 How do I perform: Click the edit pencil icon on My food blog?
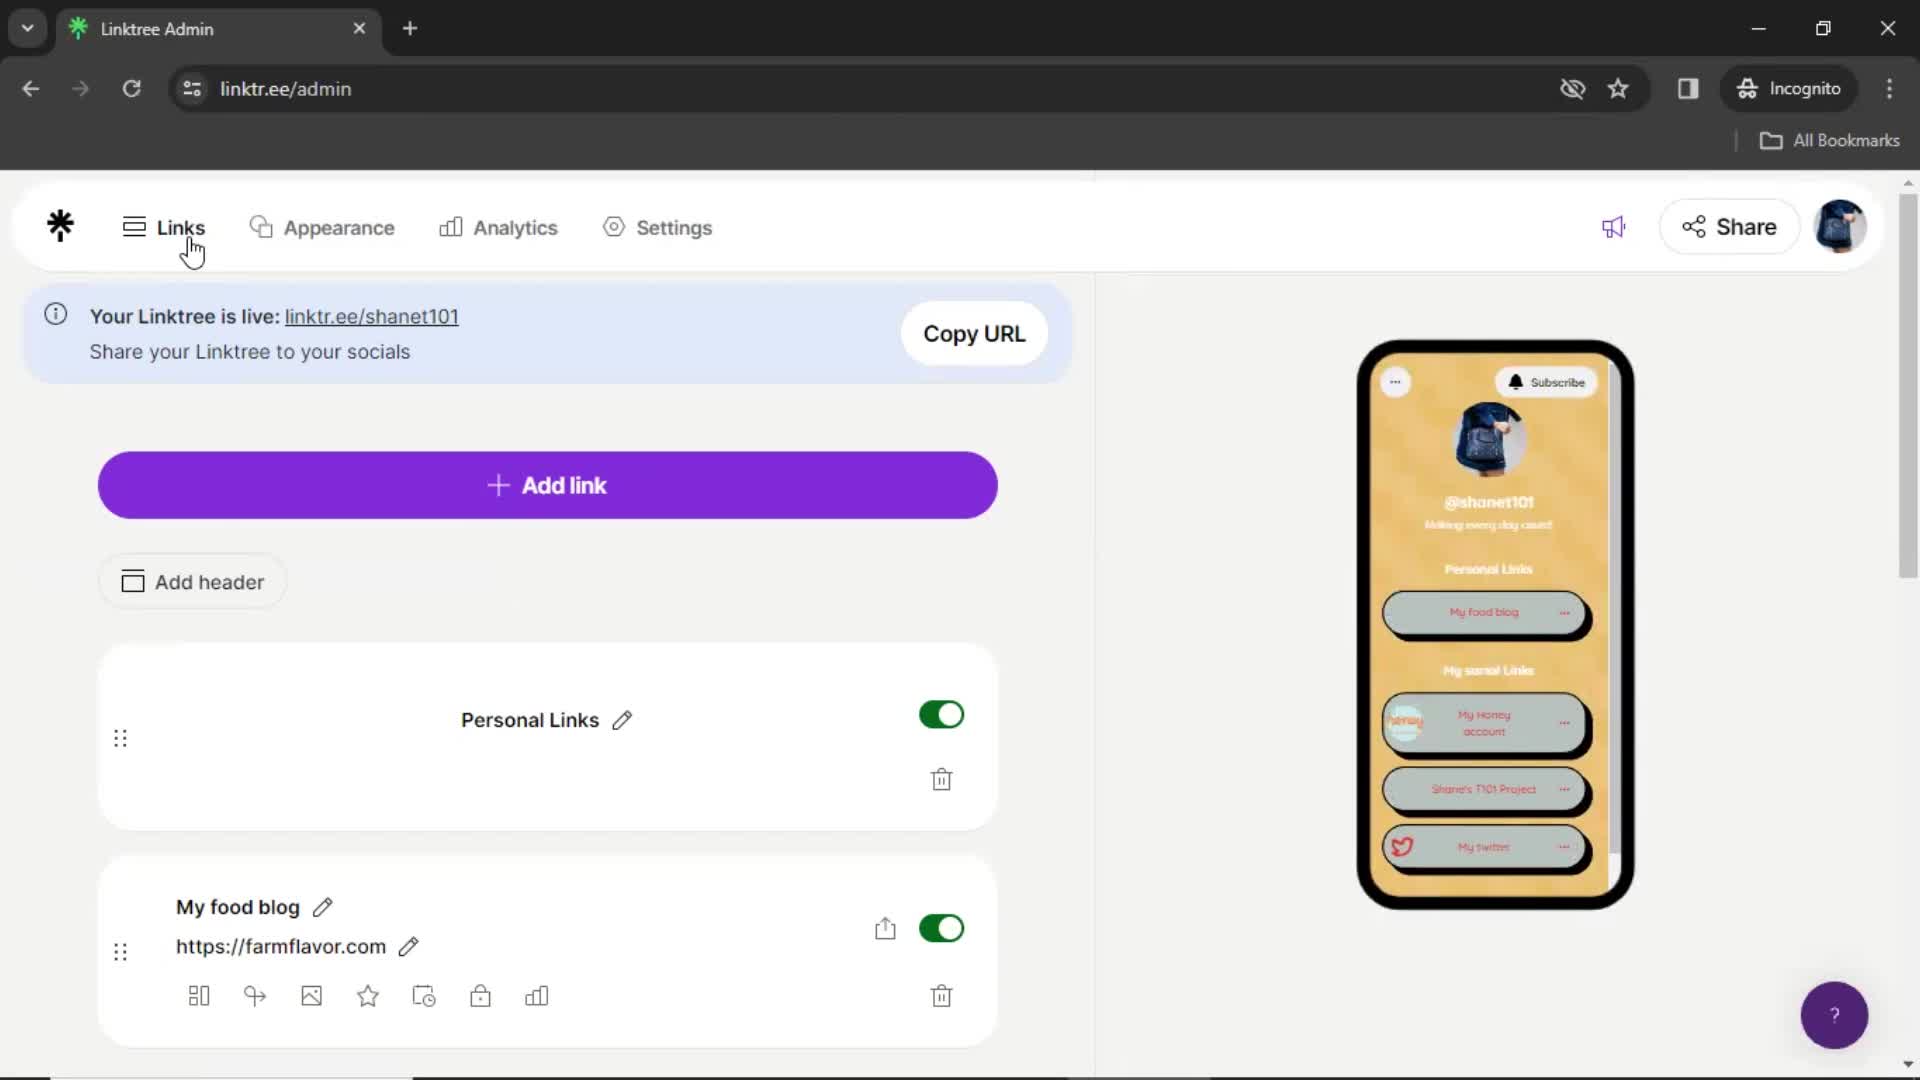(323, 907)
